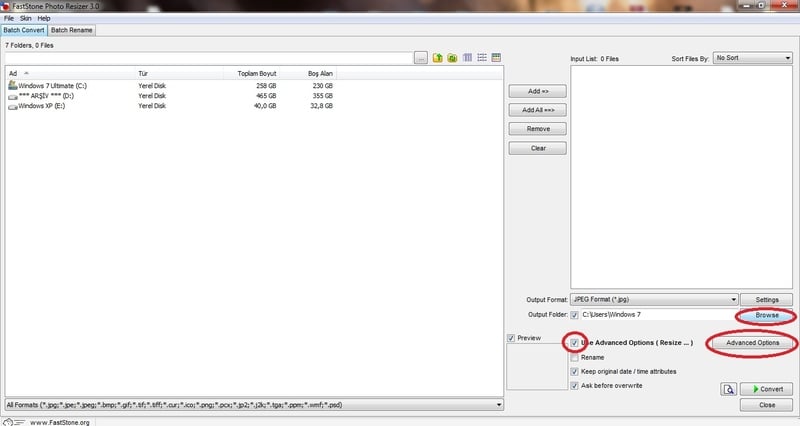The width and height of the screenshot is (800, 426).
Task: Click the 40,0 GB total size cell
Action: point(265,106)
